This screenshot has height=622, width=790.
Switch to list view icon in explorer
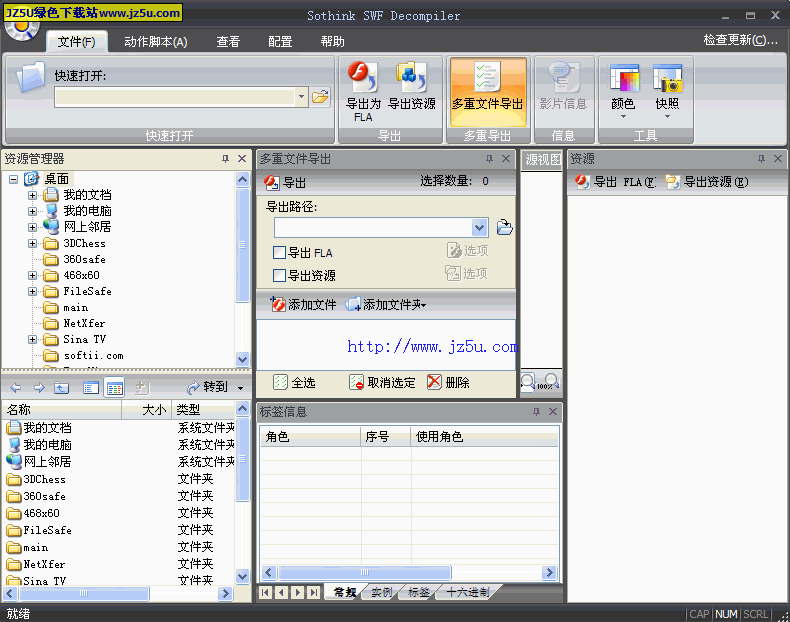click(91, 387)
